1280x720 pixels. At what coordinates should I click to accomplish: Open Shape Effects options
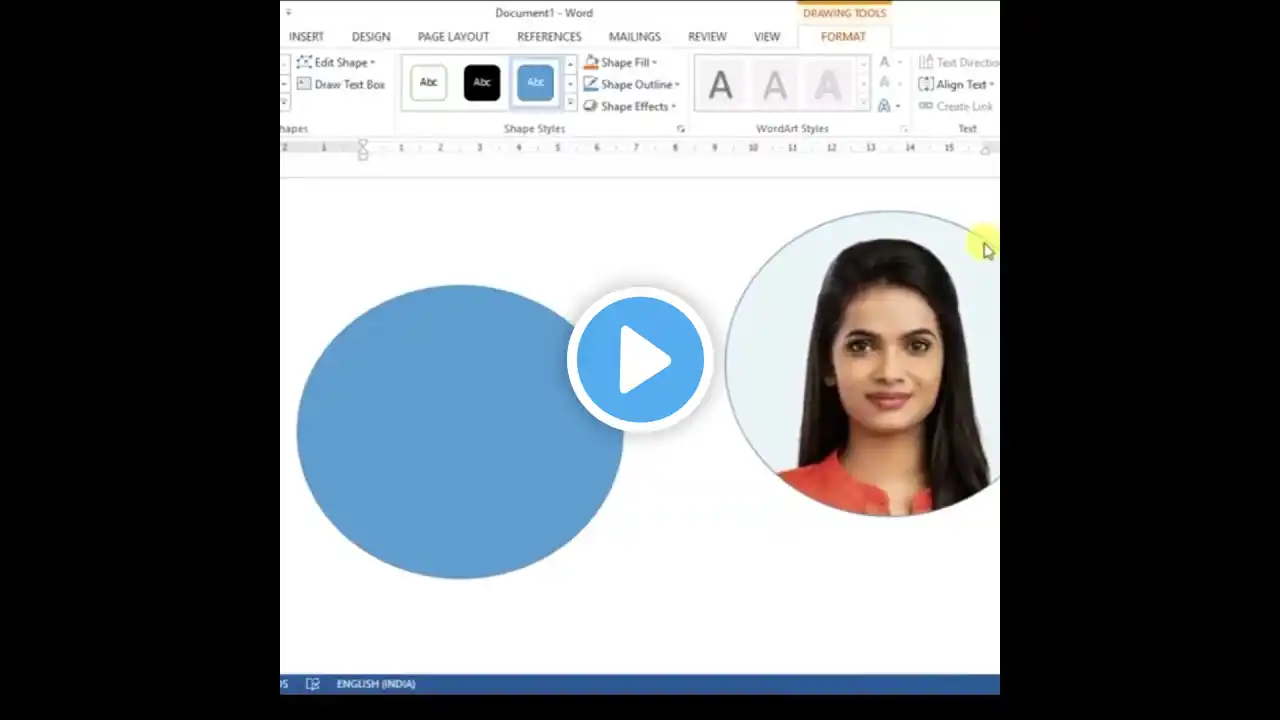[629, 106]
